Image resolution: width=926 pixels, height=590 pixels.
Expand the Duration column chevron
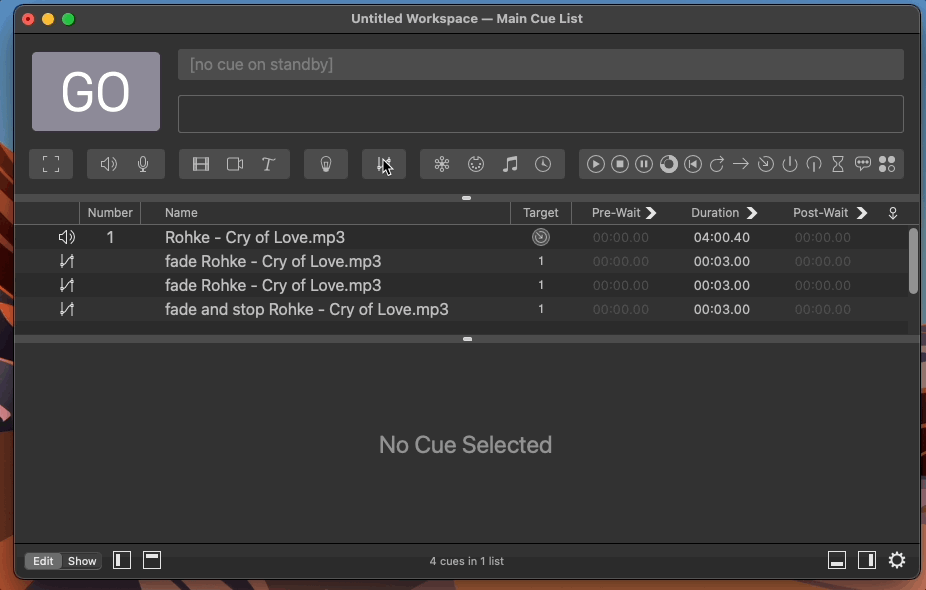[752, 213]
